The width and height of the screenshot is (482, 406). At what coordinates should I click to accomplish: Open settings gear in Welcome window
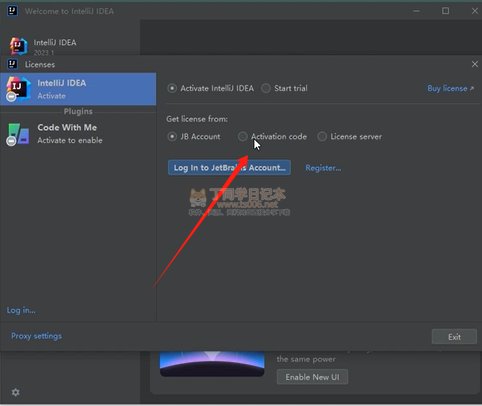point(15,392)
